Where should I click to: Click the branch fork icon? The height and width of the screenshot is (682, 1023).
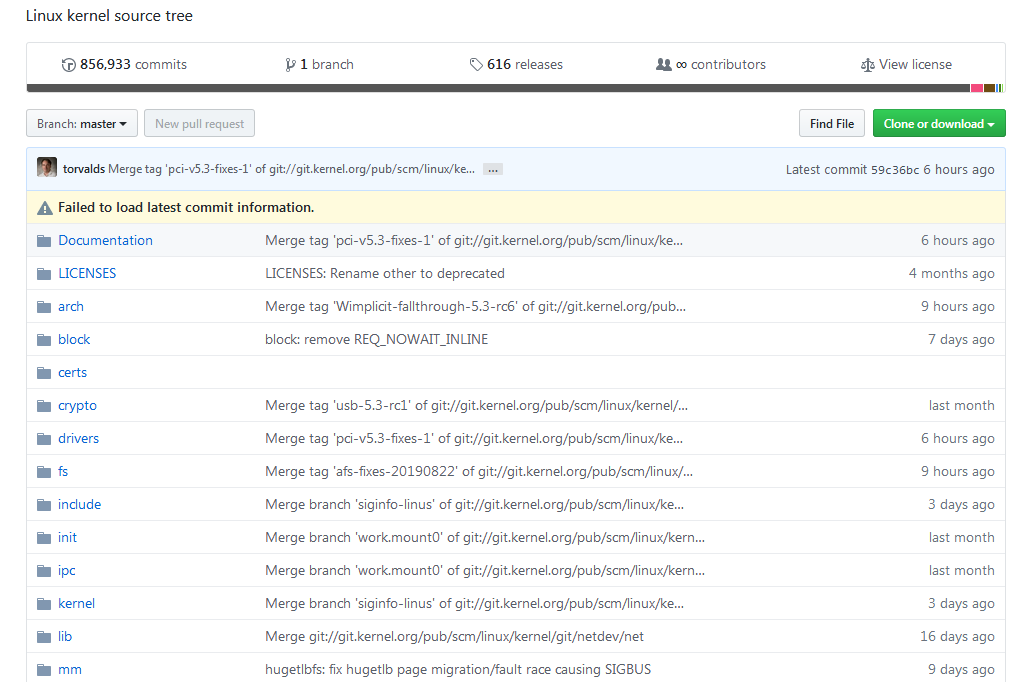[x=290, y=65]
